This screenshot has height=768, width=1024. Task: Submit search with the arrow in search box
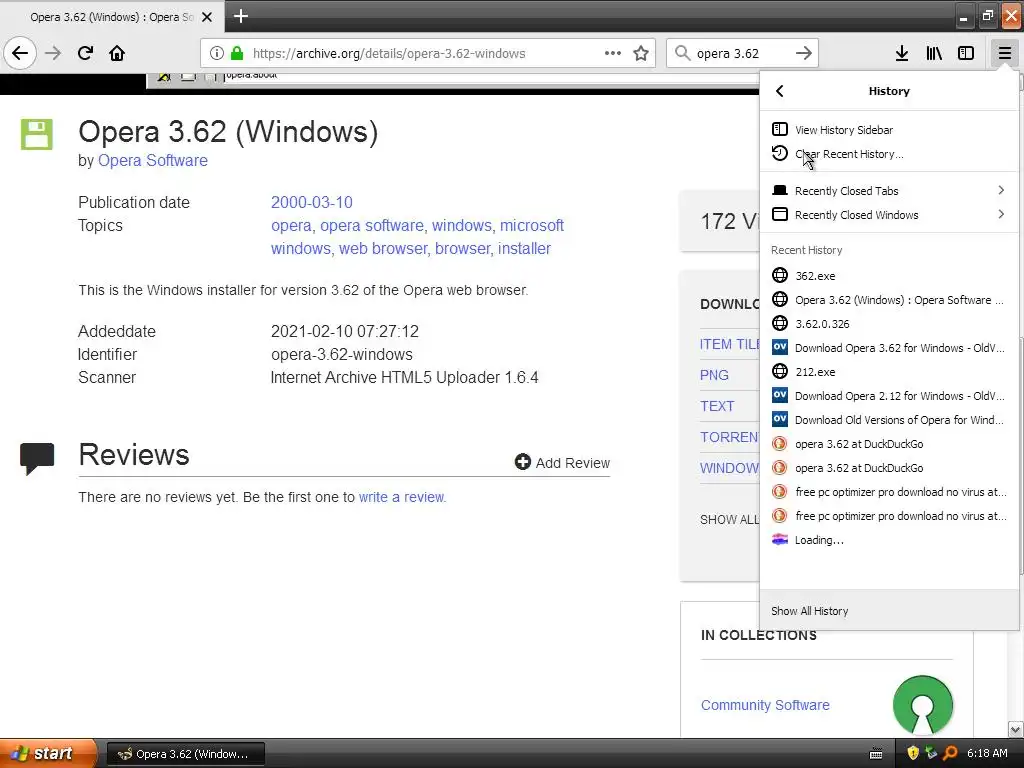point(804,53)
